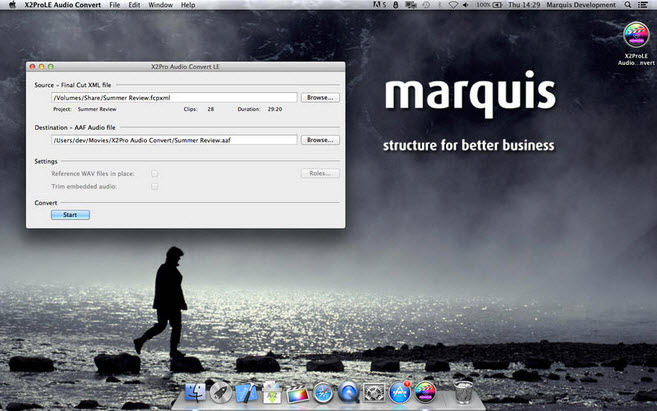The image size is (657, 411).
Task: Toggle Trim embedded audio checkbox
Action: (155, 186)
